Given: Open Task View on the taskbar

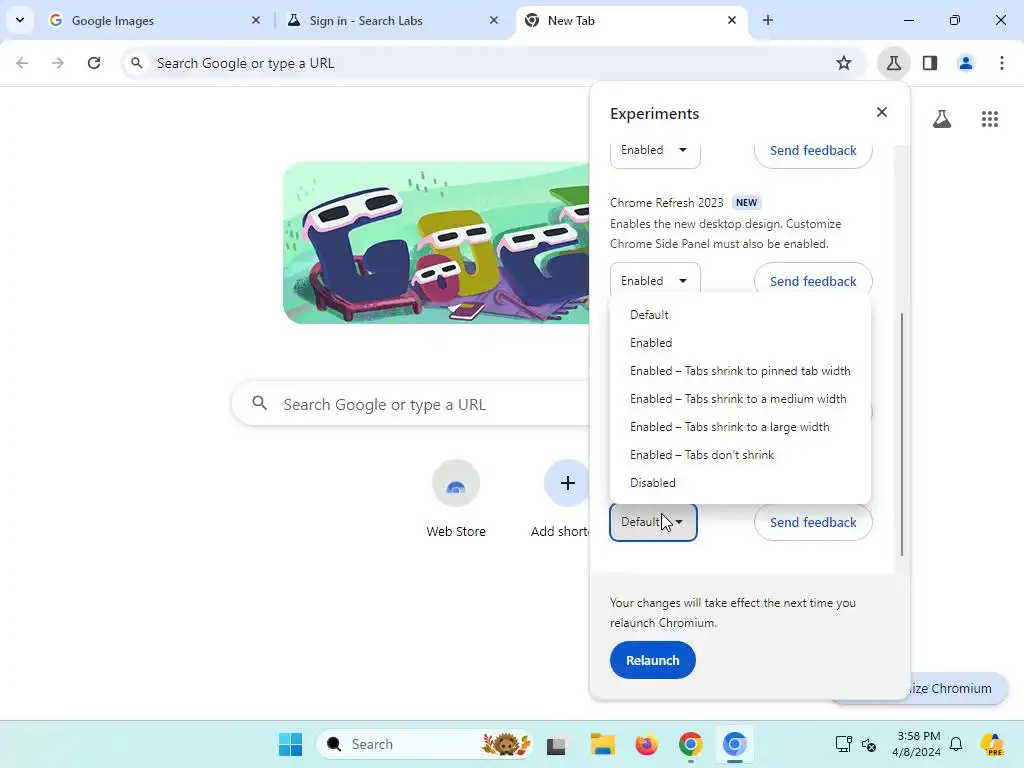Looking at the screenshot, I should [x=556, y=744].
